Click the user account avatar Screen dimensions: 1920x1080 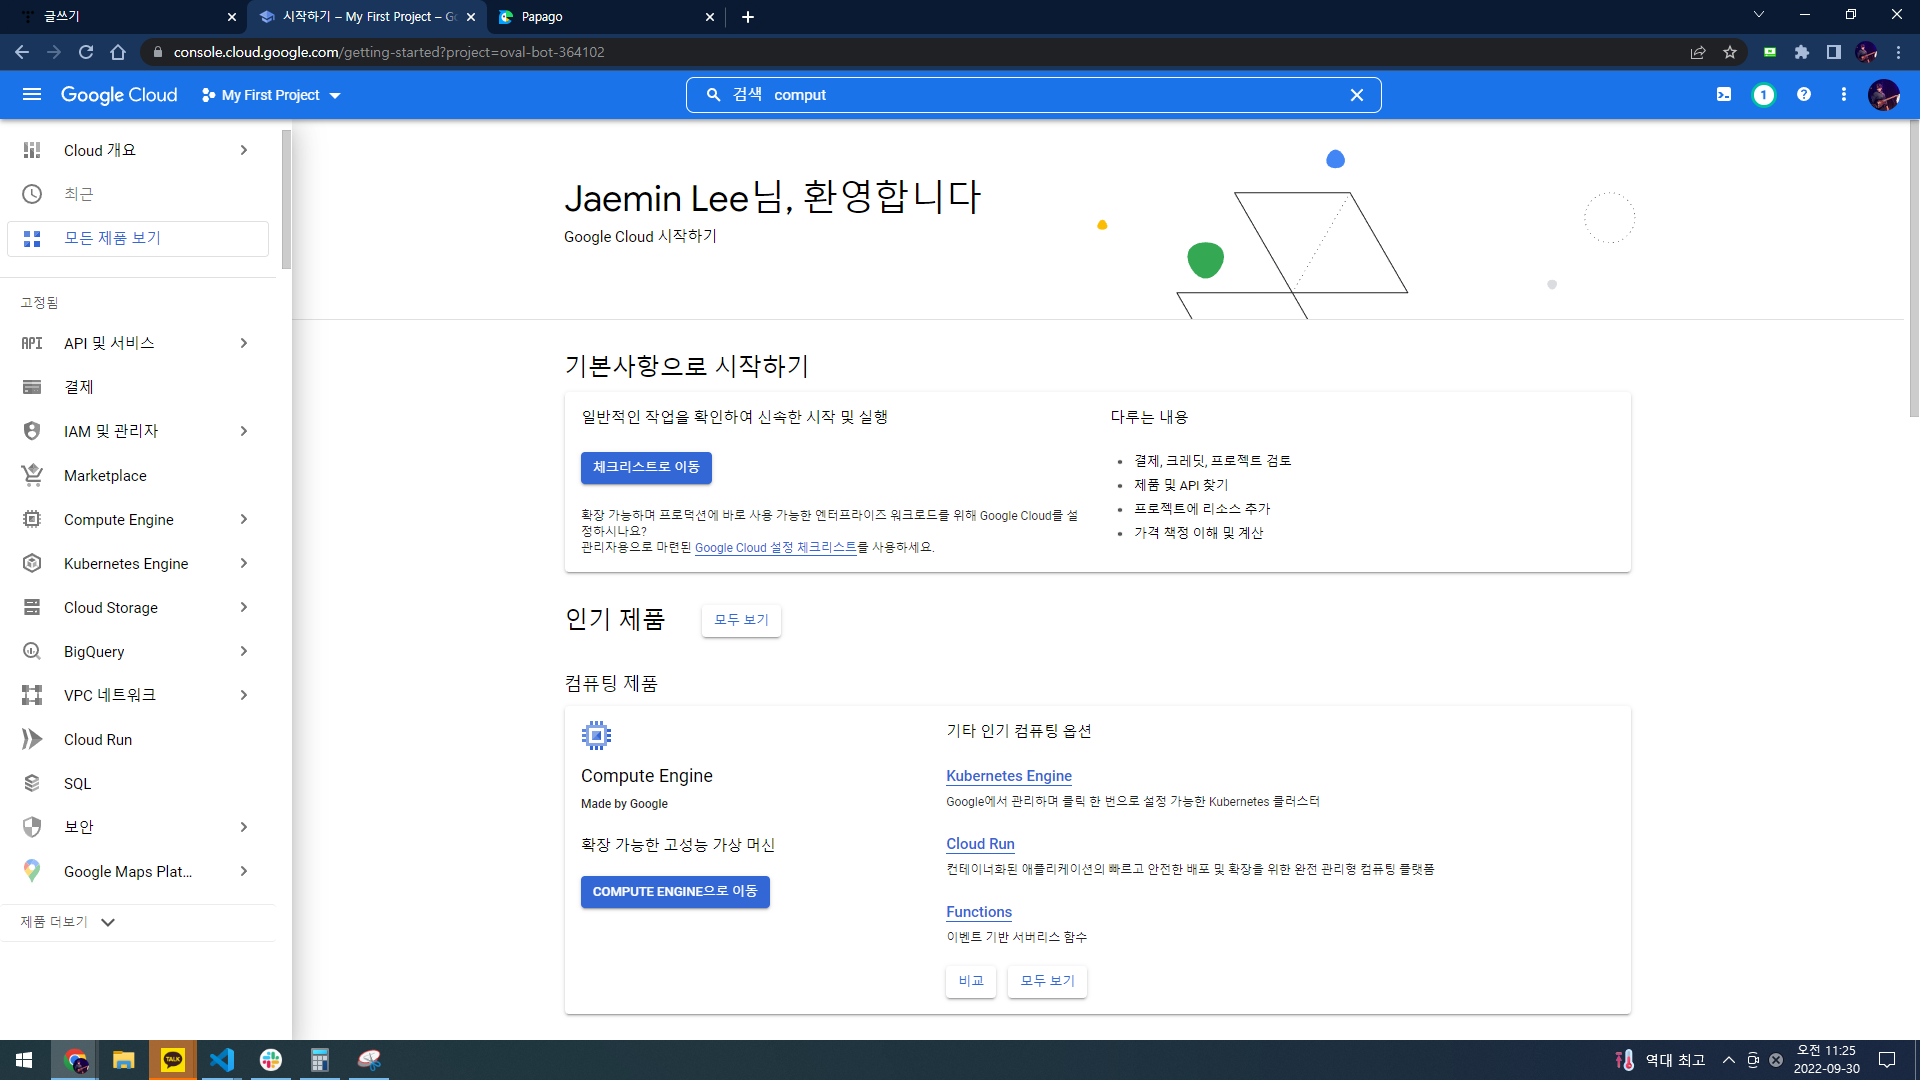click(1884, 95)
